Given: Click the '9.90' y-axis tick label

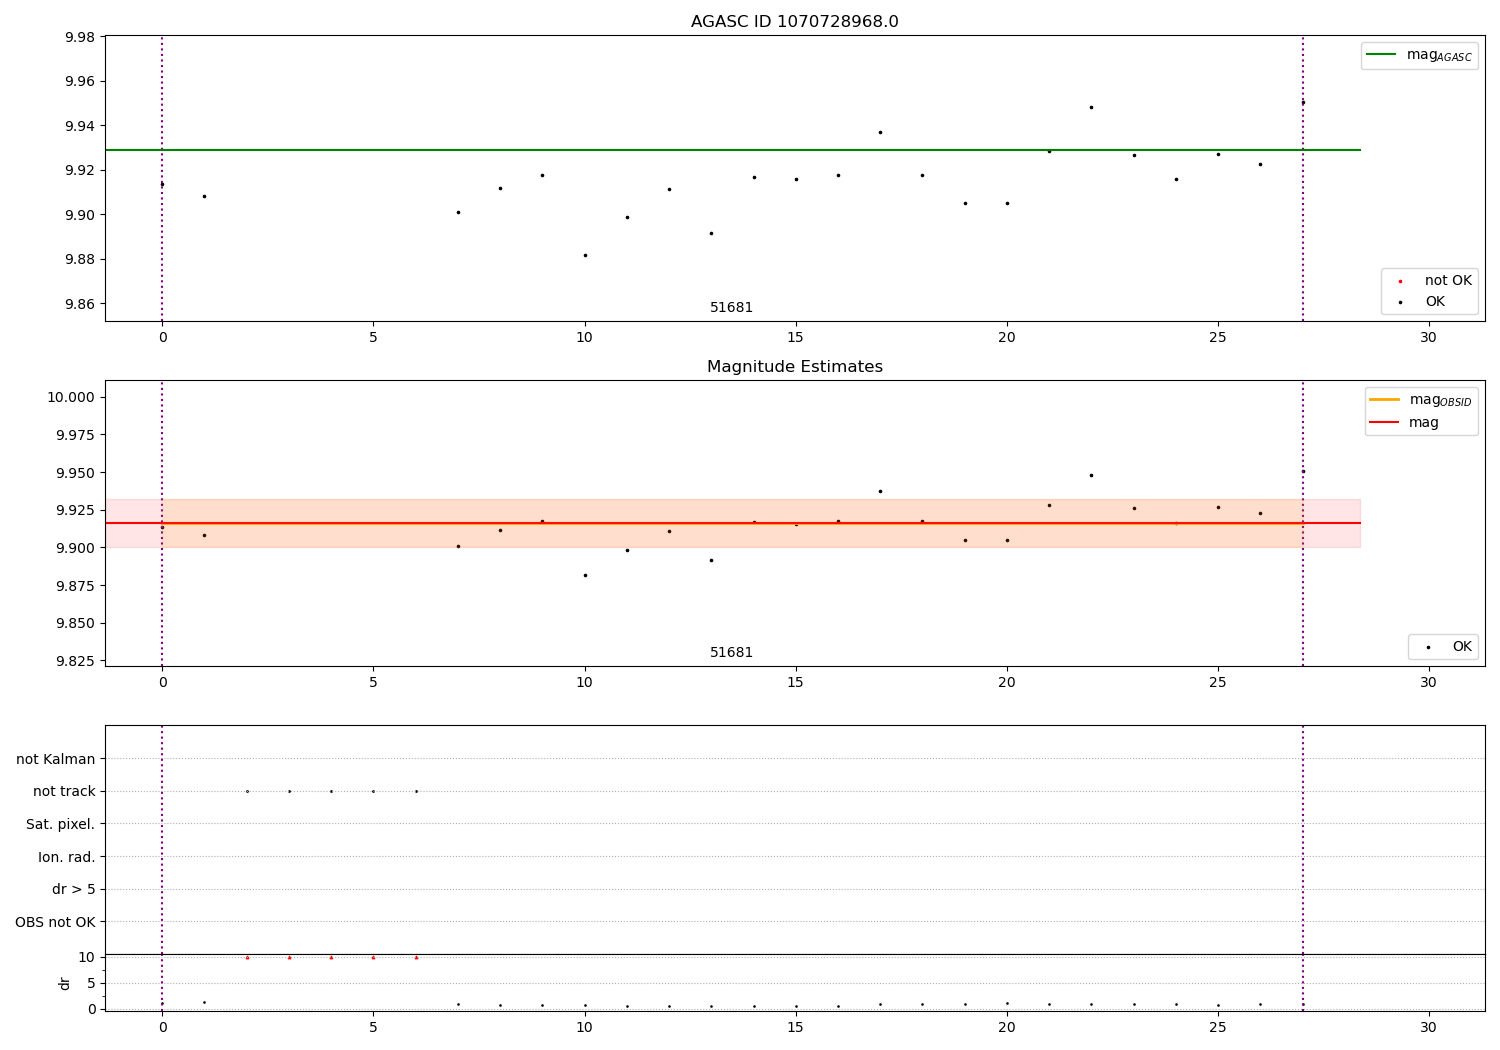Looking at the screenshot, I should [x=79, y=215].
